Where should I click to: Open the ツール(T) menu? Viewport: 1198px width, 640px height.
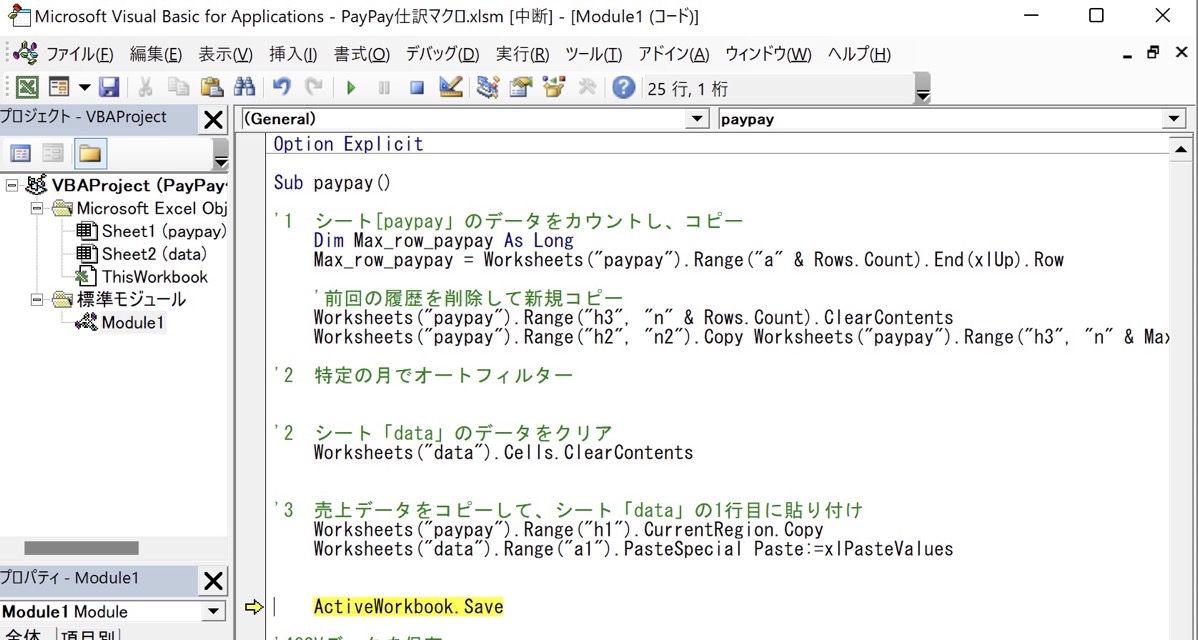coord(594,54)
